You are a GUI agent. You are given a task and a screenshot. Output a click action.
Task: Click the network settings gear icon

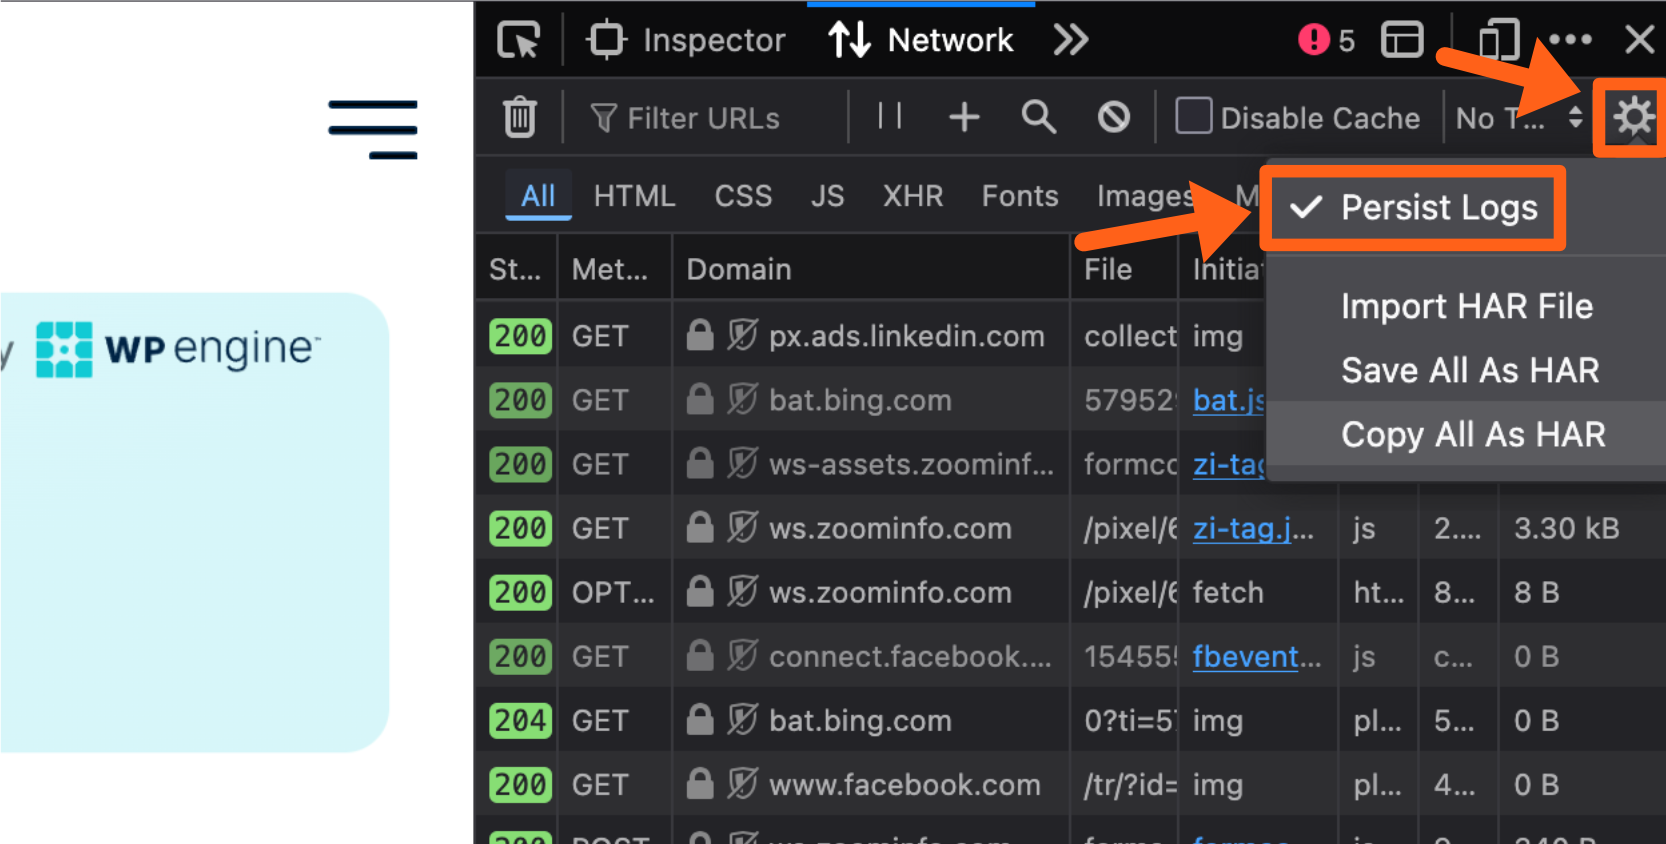1633,117
